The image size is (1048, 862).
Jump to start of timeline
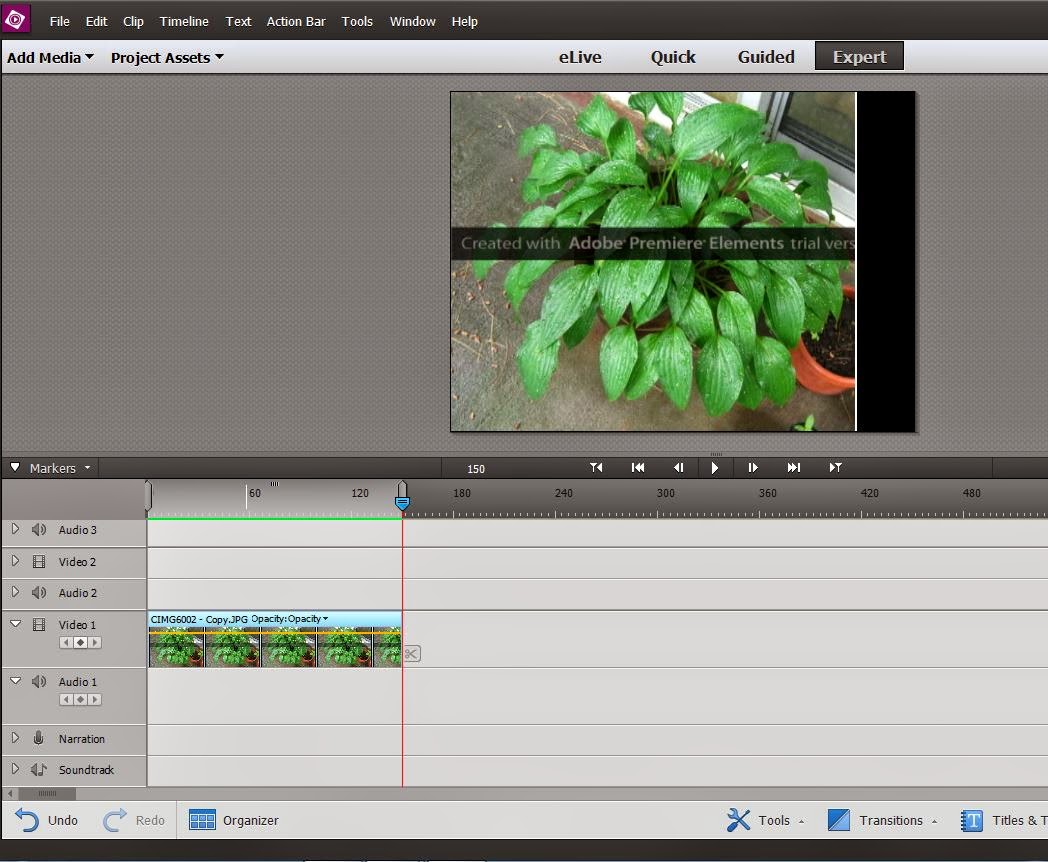point(638,468)
